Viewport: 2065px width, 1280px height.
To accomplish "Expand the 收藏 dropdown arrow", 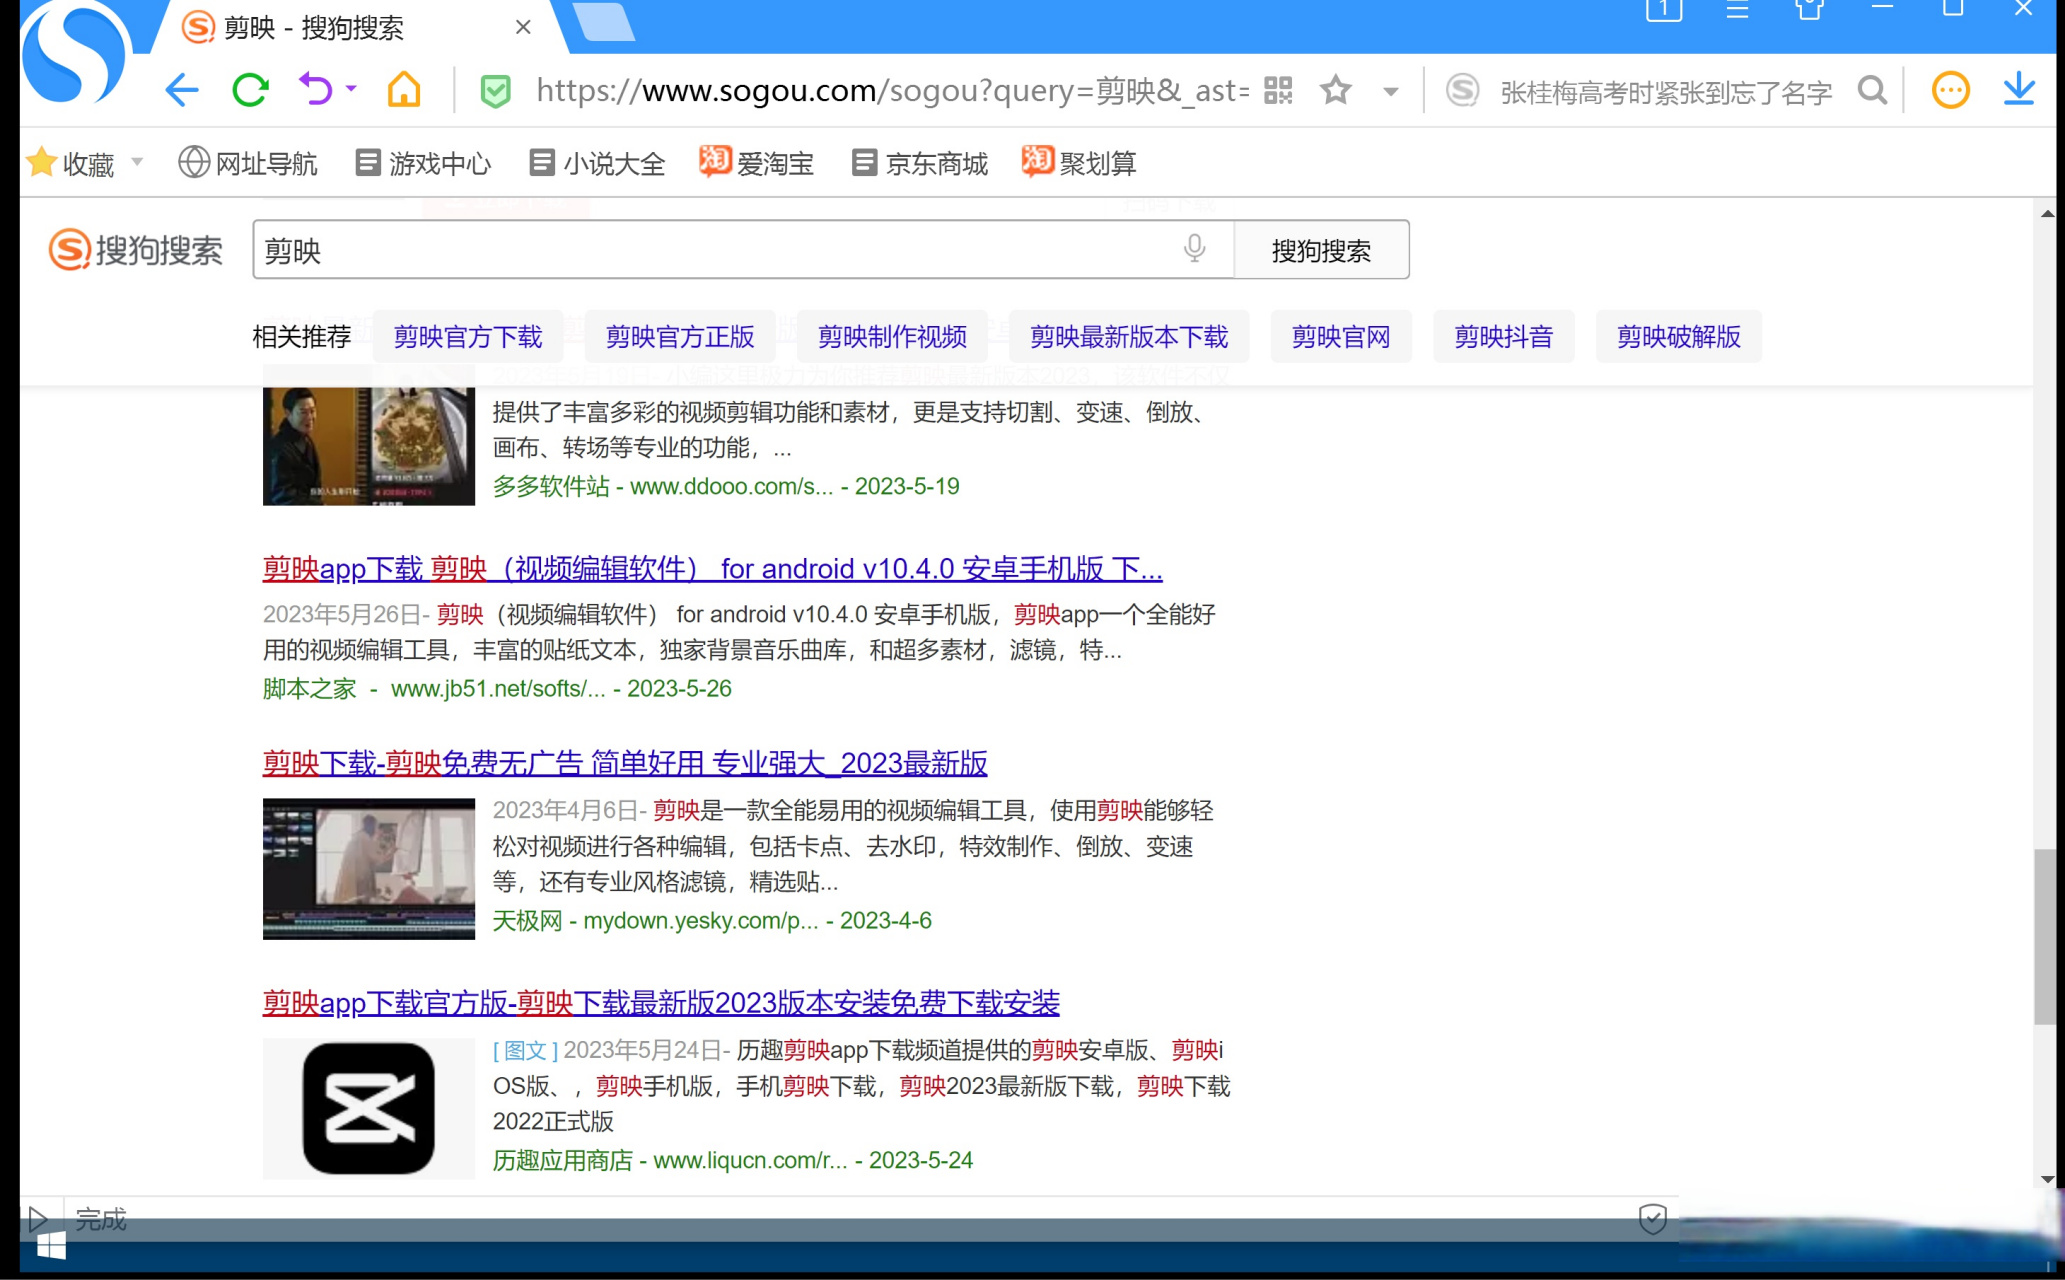I will [137, 162].
